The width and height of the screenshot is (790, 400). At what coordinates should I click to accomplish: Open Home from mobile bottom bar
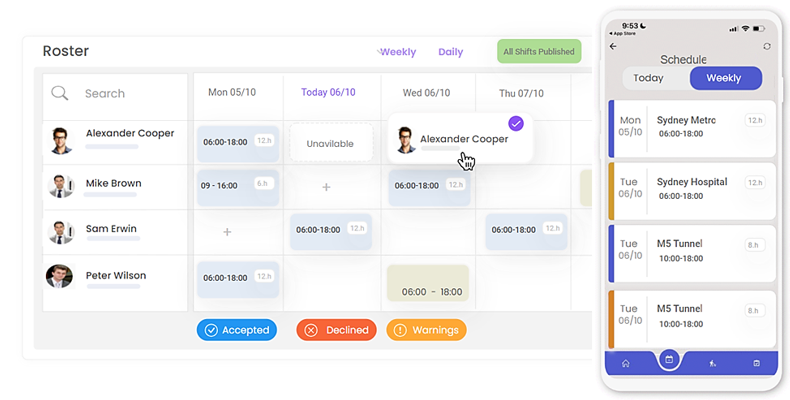626,363
